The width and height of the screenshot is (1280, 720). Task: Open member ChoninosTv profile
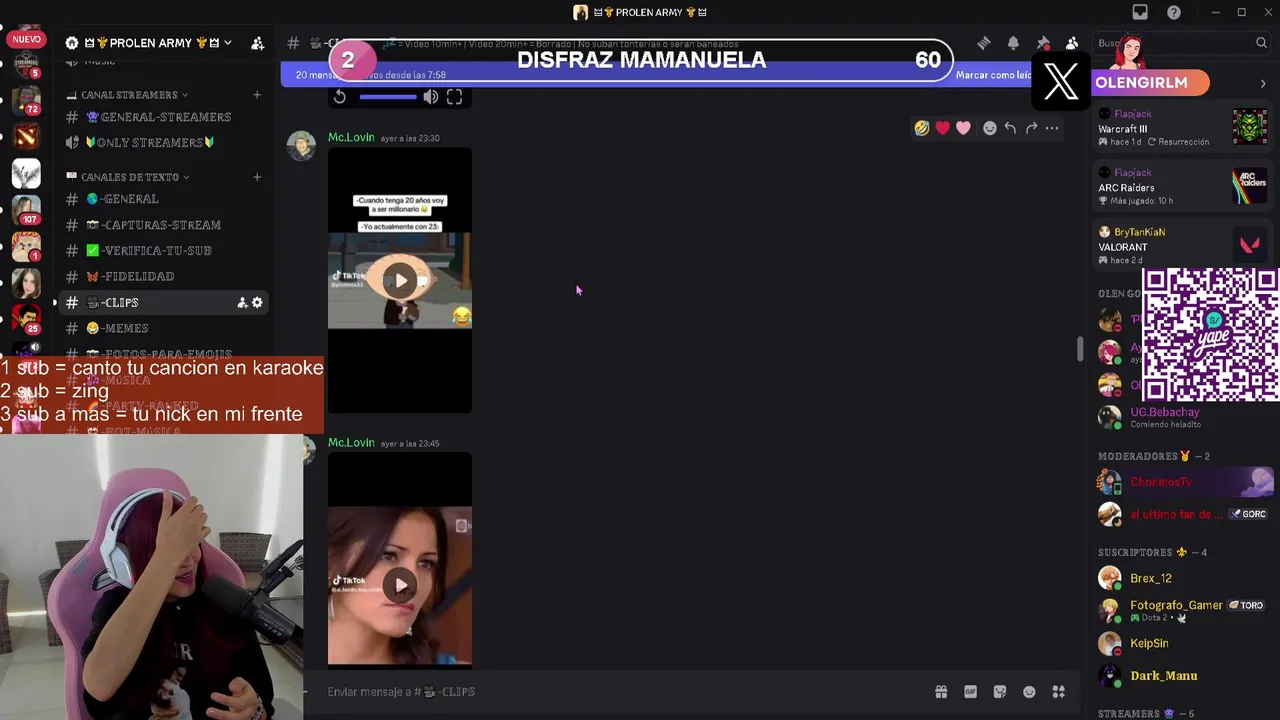1183,482
